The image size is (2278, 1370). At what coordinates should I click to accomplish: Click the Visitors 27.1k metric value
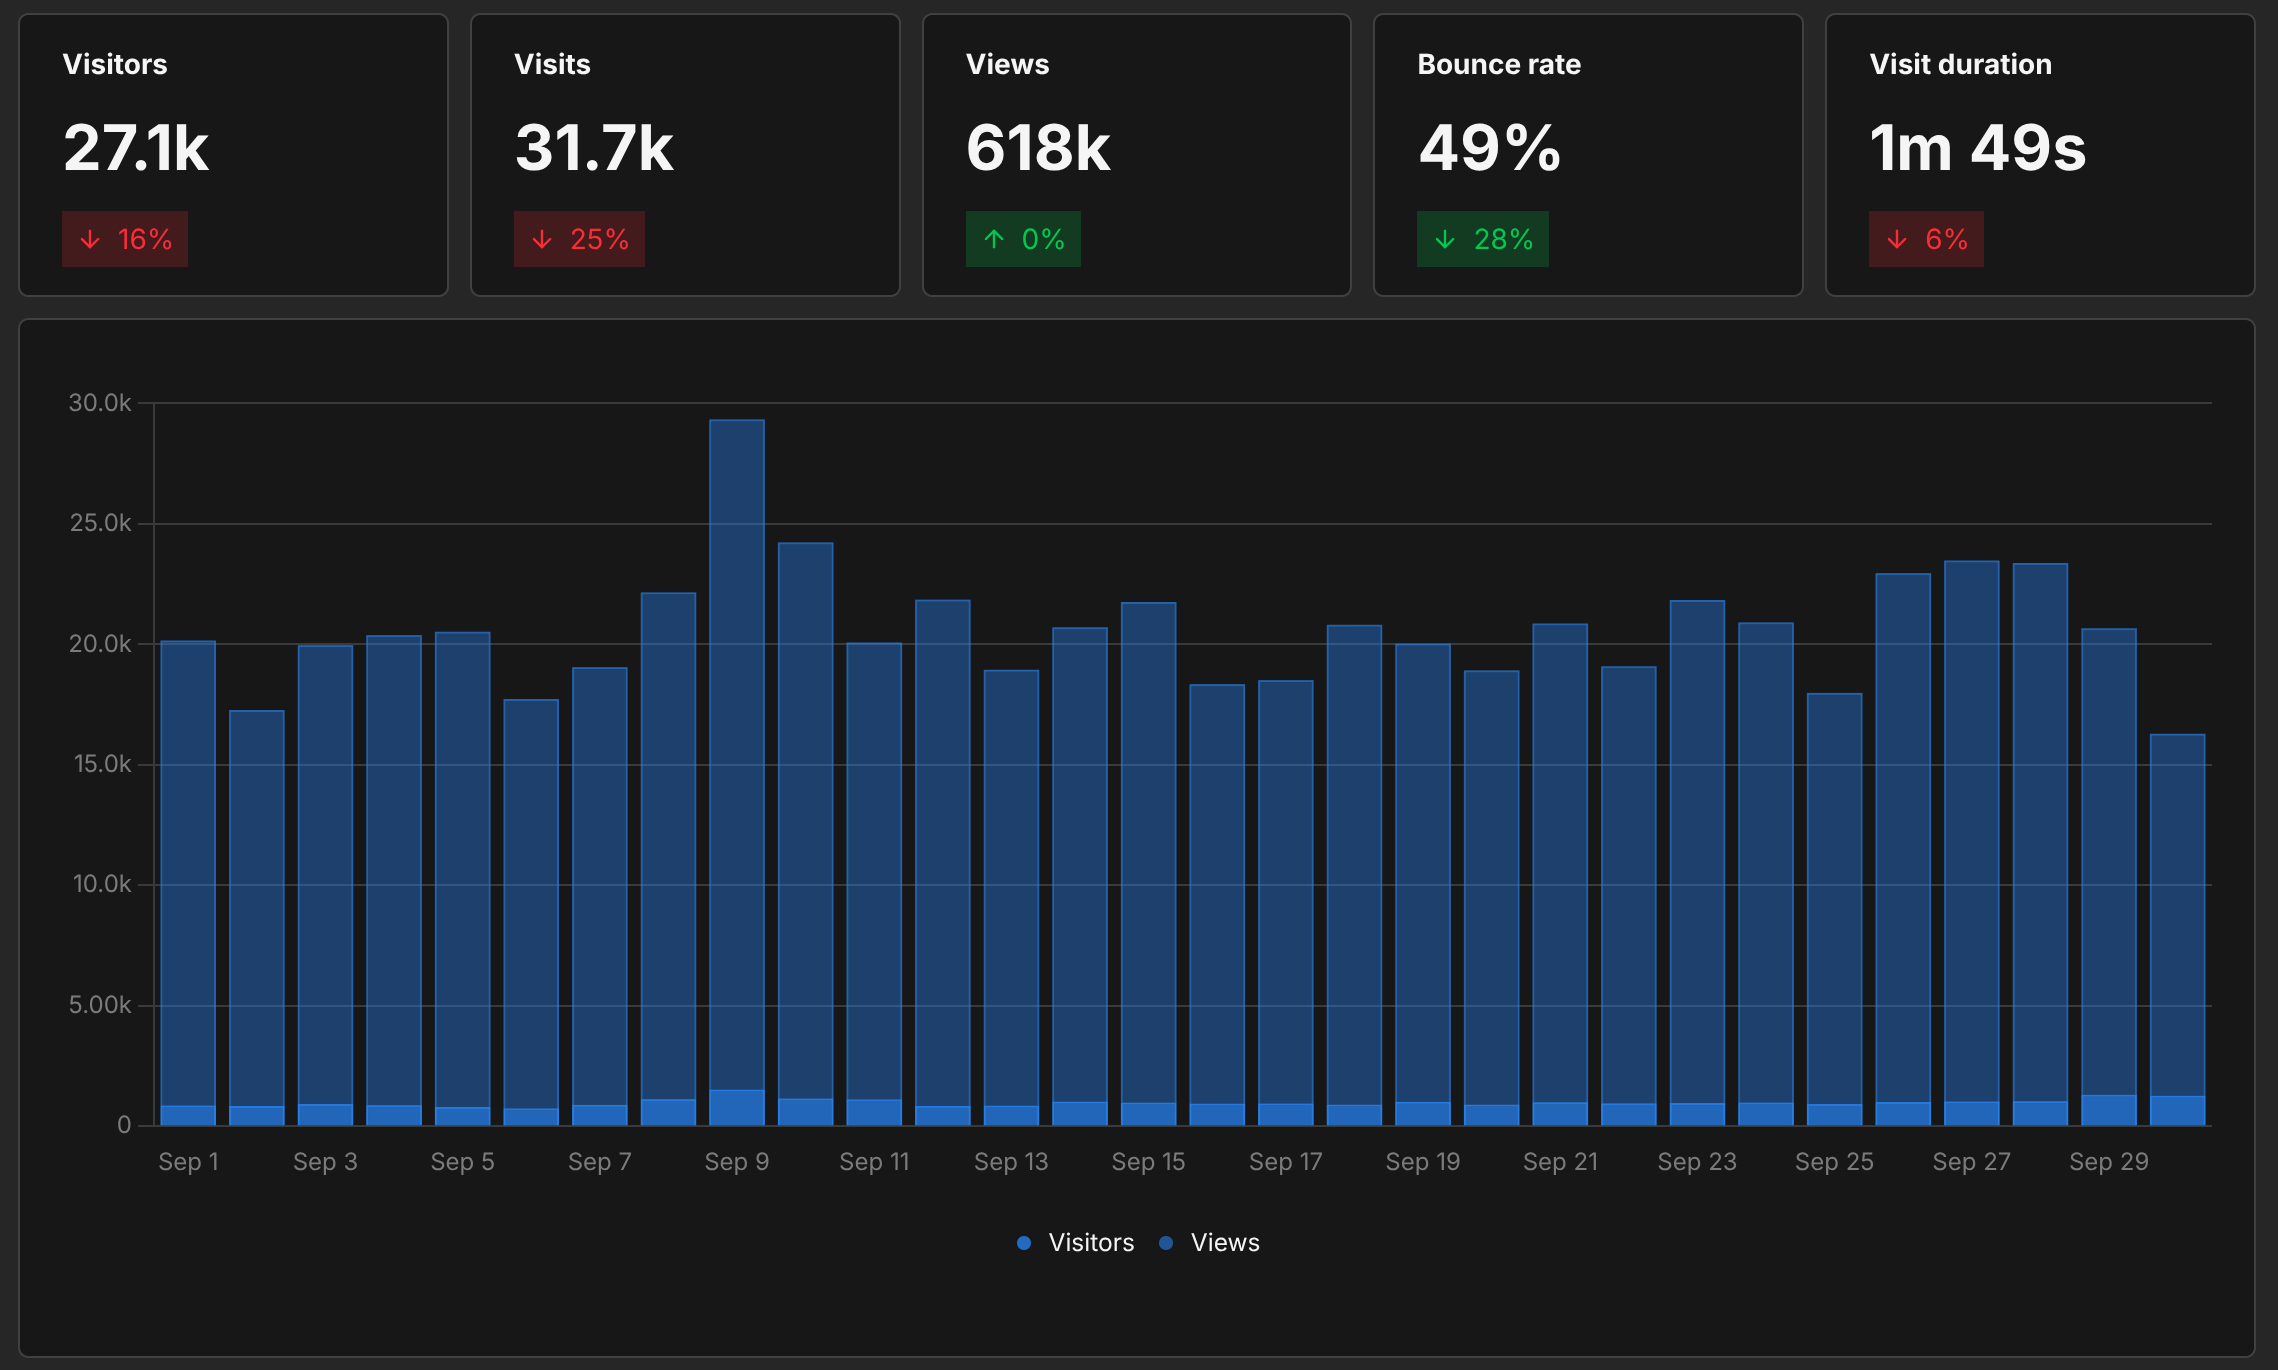(136, 148)
